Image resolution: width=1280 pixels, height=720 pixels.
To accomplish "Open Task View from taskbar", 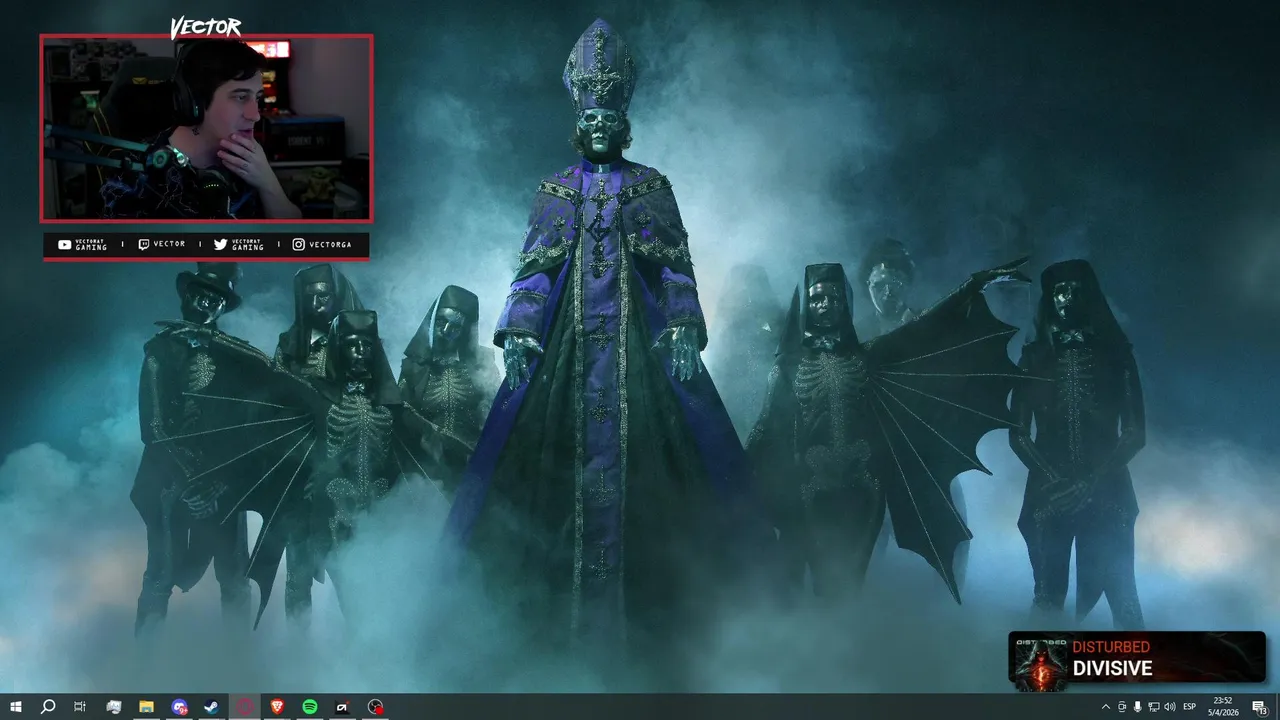I will tap(80, 707).
